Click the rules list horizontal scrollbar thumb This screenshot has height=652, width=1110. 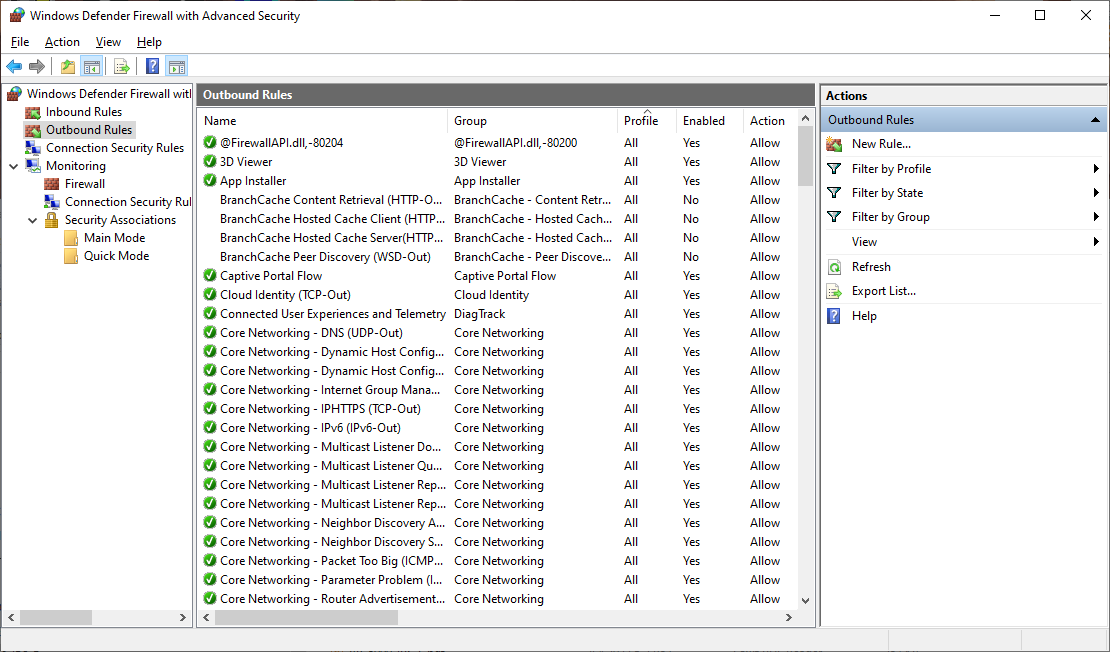[x=306, y=617]
